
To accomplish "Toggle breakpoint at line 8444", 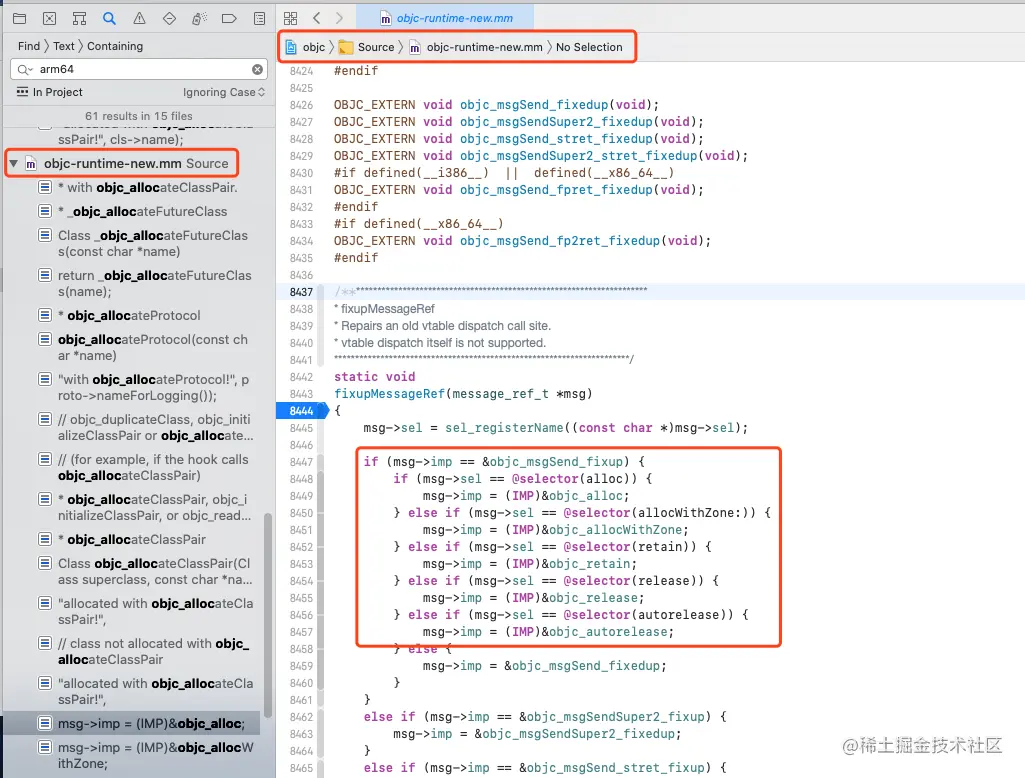I will (301, 411).
